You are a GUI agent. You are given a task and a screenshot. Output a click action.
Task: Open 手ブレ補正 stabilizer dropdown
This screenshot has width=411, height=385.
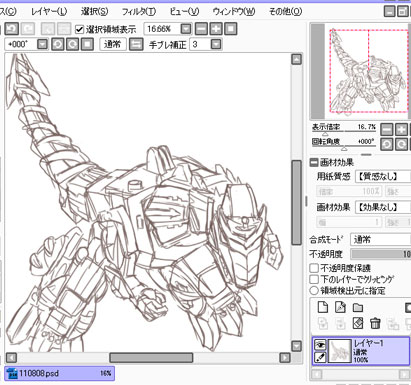pyautogui.click(x=216, y=44)
